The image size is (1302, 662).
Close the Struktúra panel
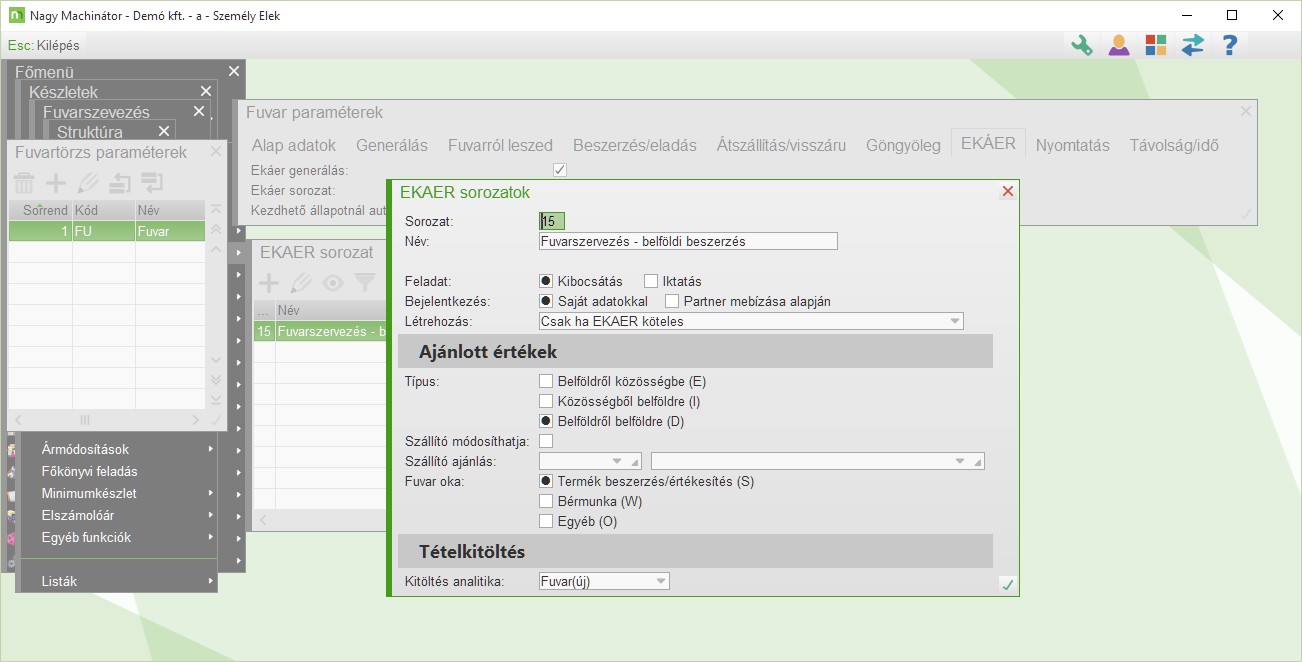pos(164,131)
